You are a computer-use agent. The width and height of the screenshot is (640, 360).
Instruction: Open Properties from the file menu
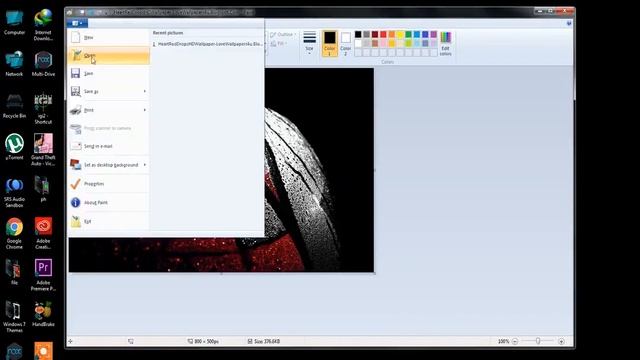[109, 184]
